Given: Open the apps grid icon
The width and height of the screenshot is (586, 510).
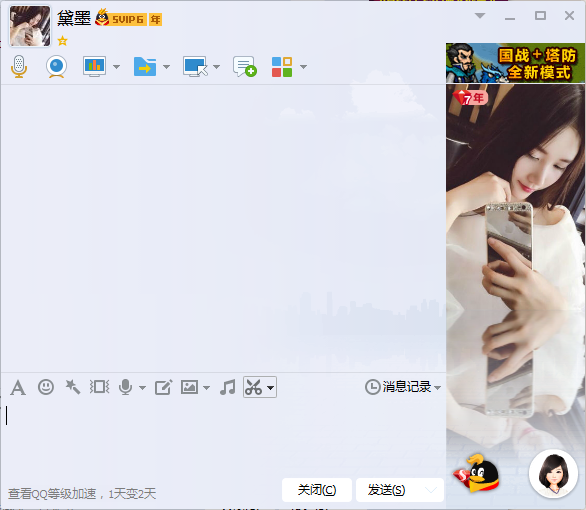Looking at the screenshot, I should (282, 67).
